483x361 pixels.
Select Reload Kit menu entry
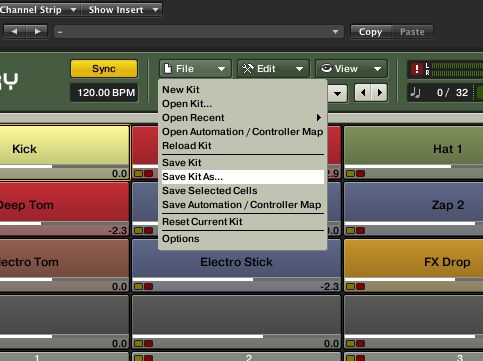tap(242, 146)
